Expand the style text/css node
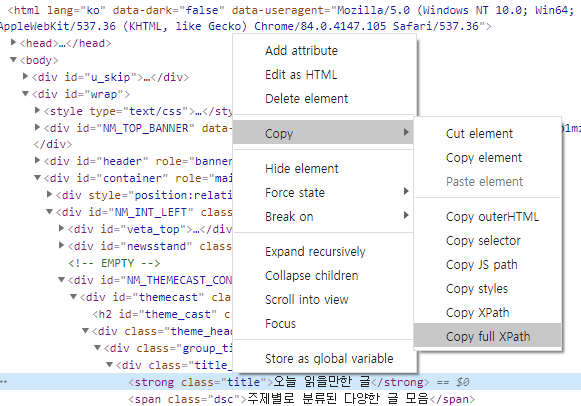 point(37,110)
